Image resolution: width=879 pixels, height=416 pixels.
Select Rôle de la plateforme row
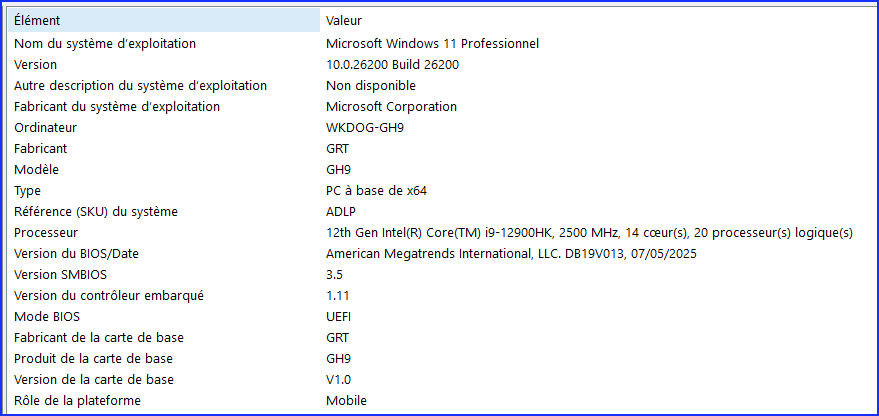77,401
